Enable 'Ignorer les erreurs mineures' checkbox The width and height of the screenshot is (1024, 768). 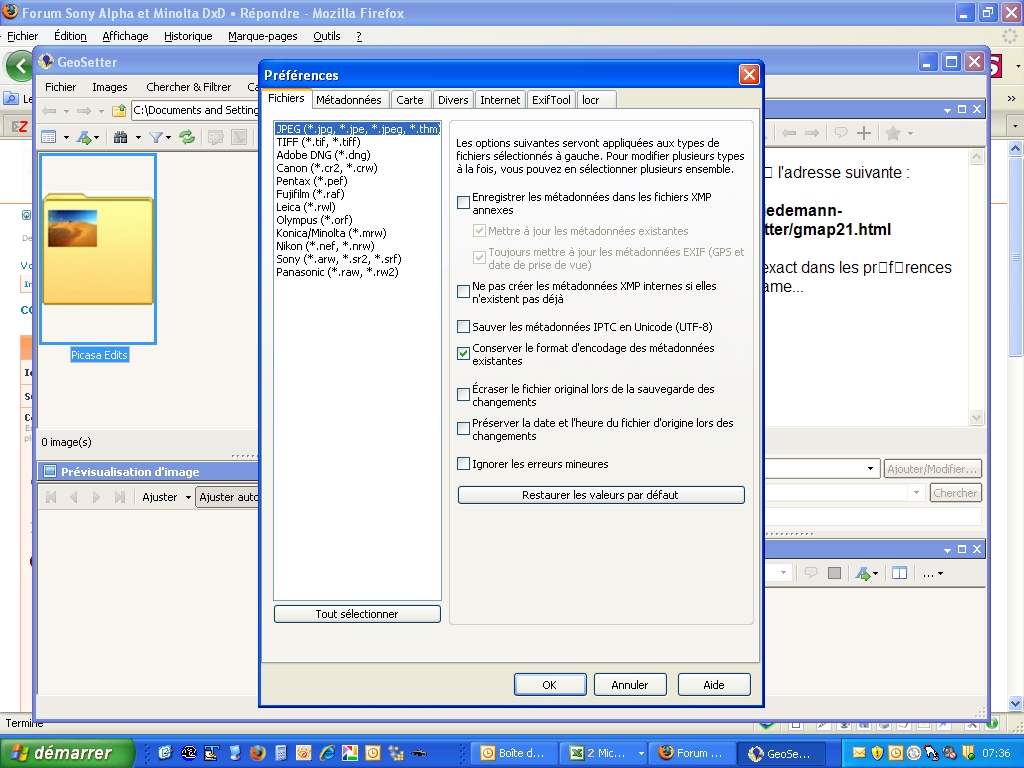[463, 464]
